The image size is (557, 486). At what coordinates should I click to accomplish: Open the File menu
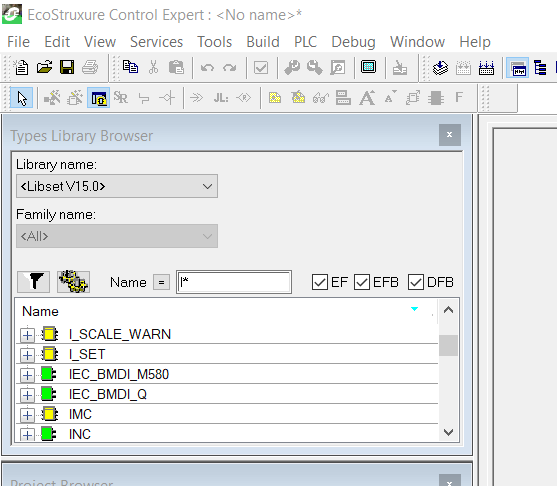[18, 42]
